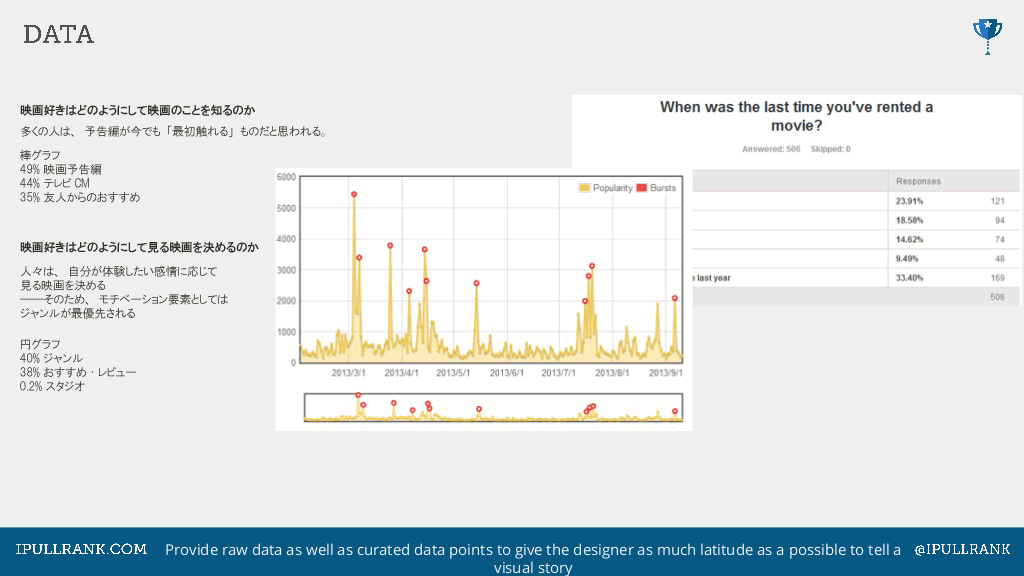This screenshot has width=1024, height=576.
Task: Open the IPULLRANK.COM link in the footer
Action: (82, 549)
